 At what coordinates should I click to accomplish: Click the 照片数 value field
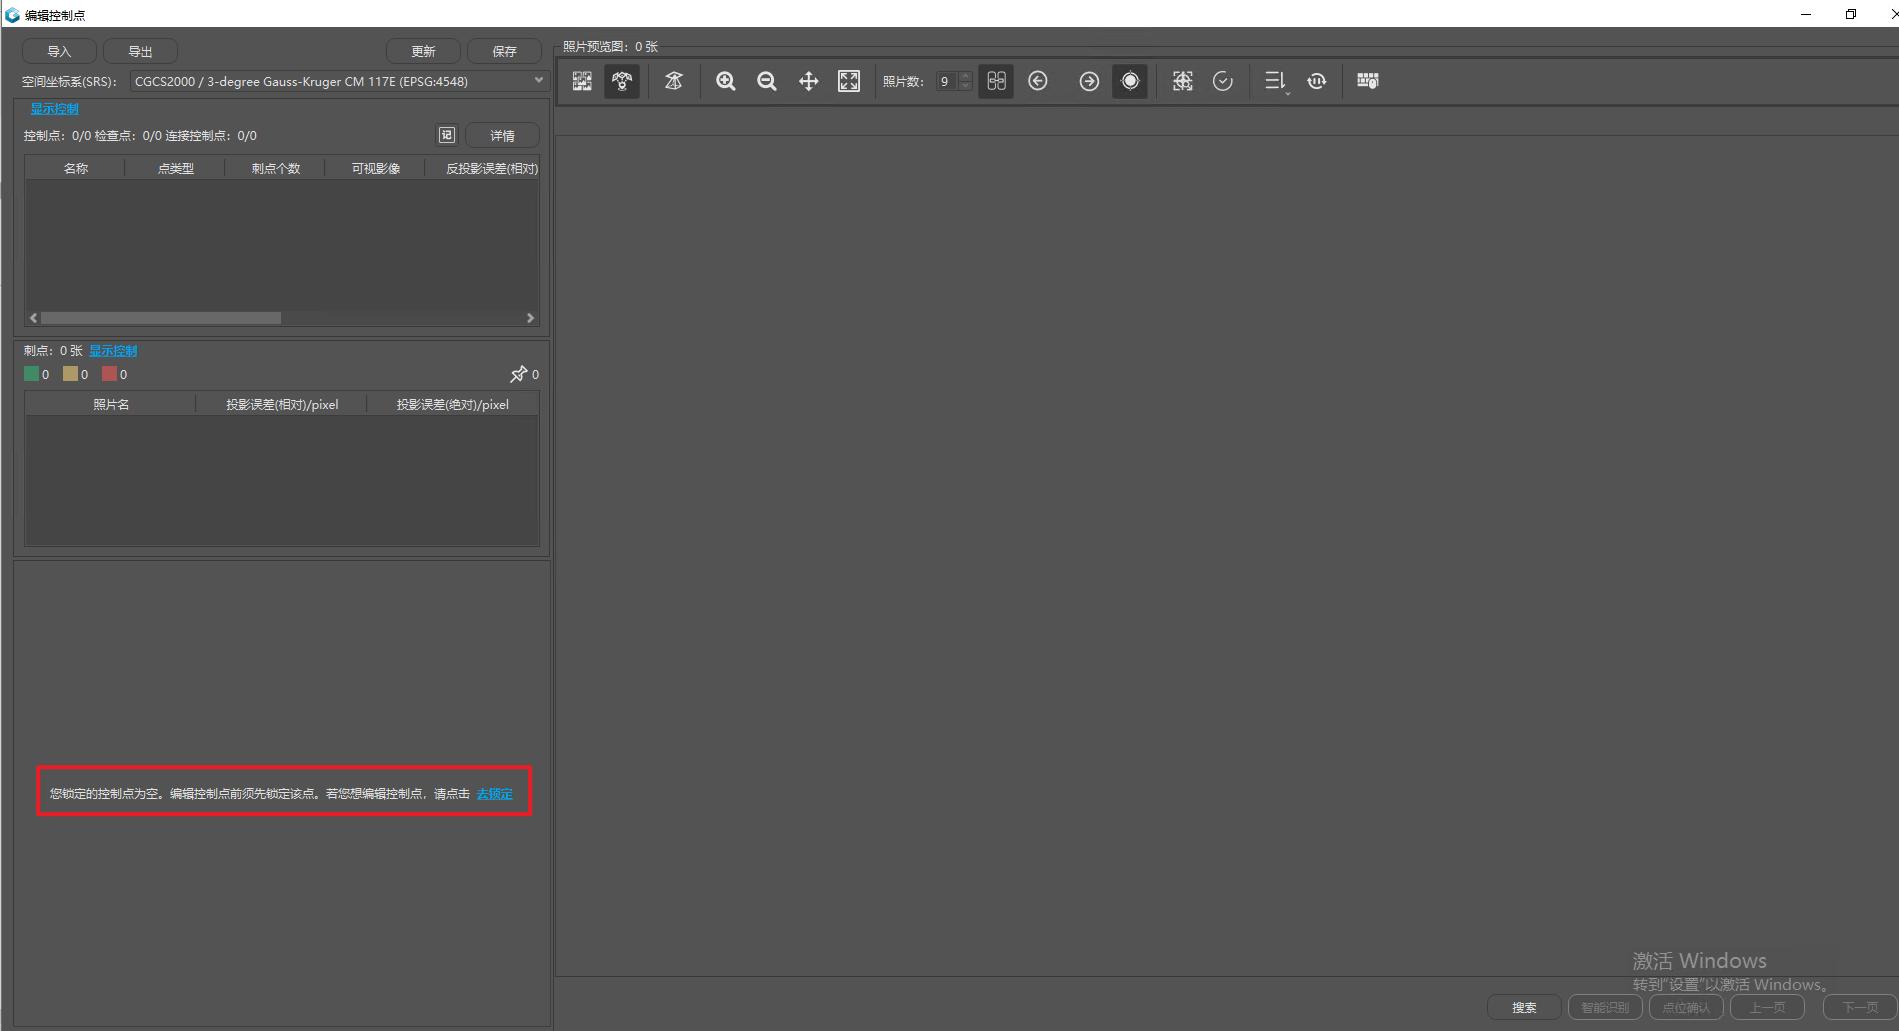[x=946, y=81]
